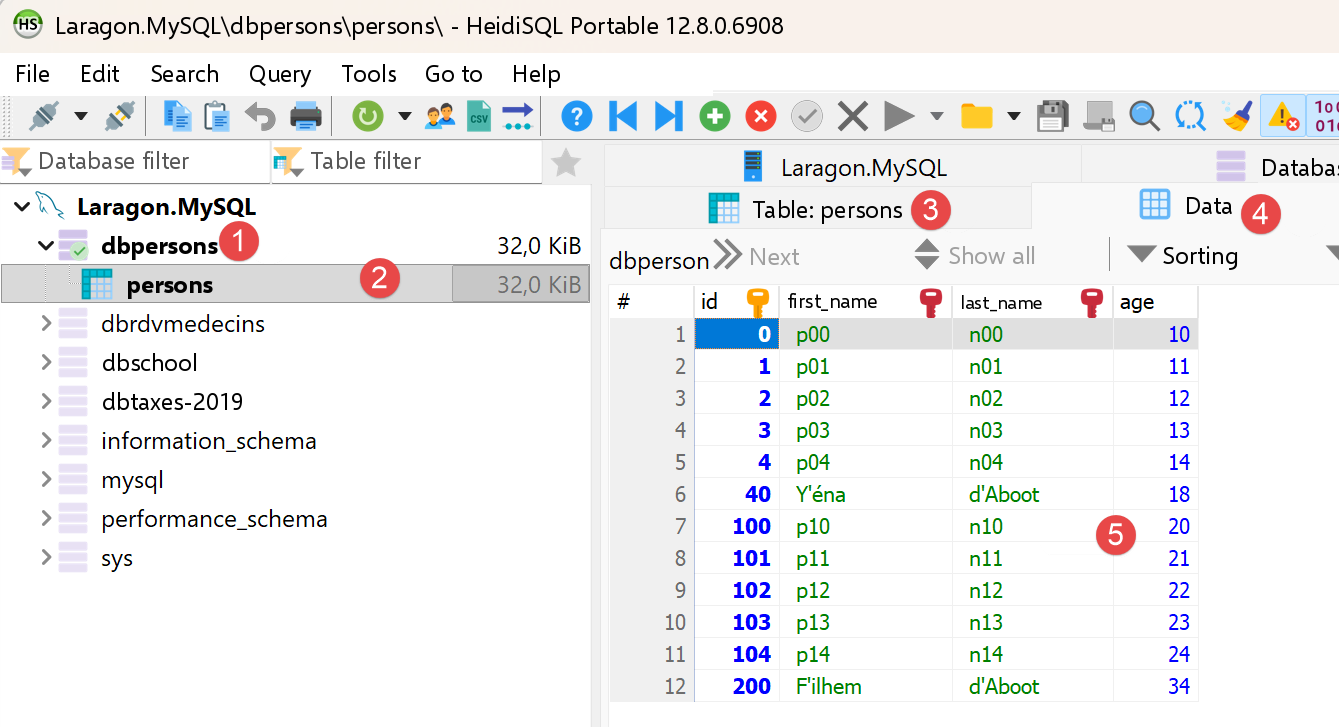Click the green Refresh icon
This screenshot has width=1339, height=727.
coord(368,116)
